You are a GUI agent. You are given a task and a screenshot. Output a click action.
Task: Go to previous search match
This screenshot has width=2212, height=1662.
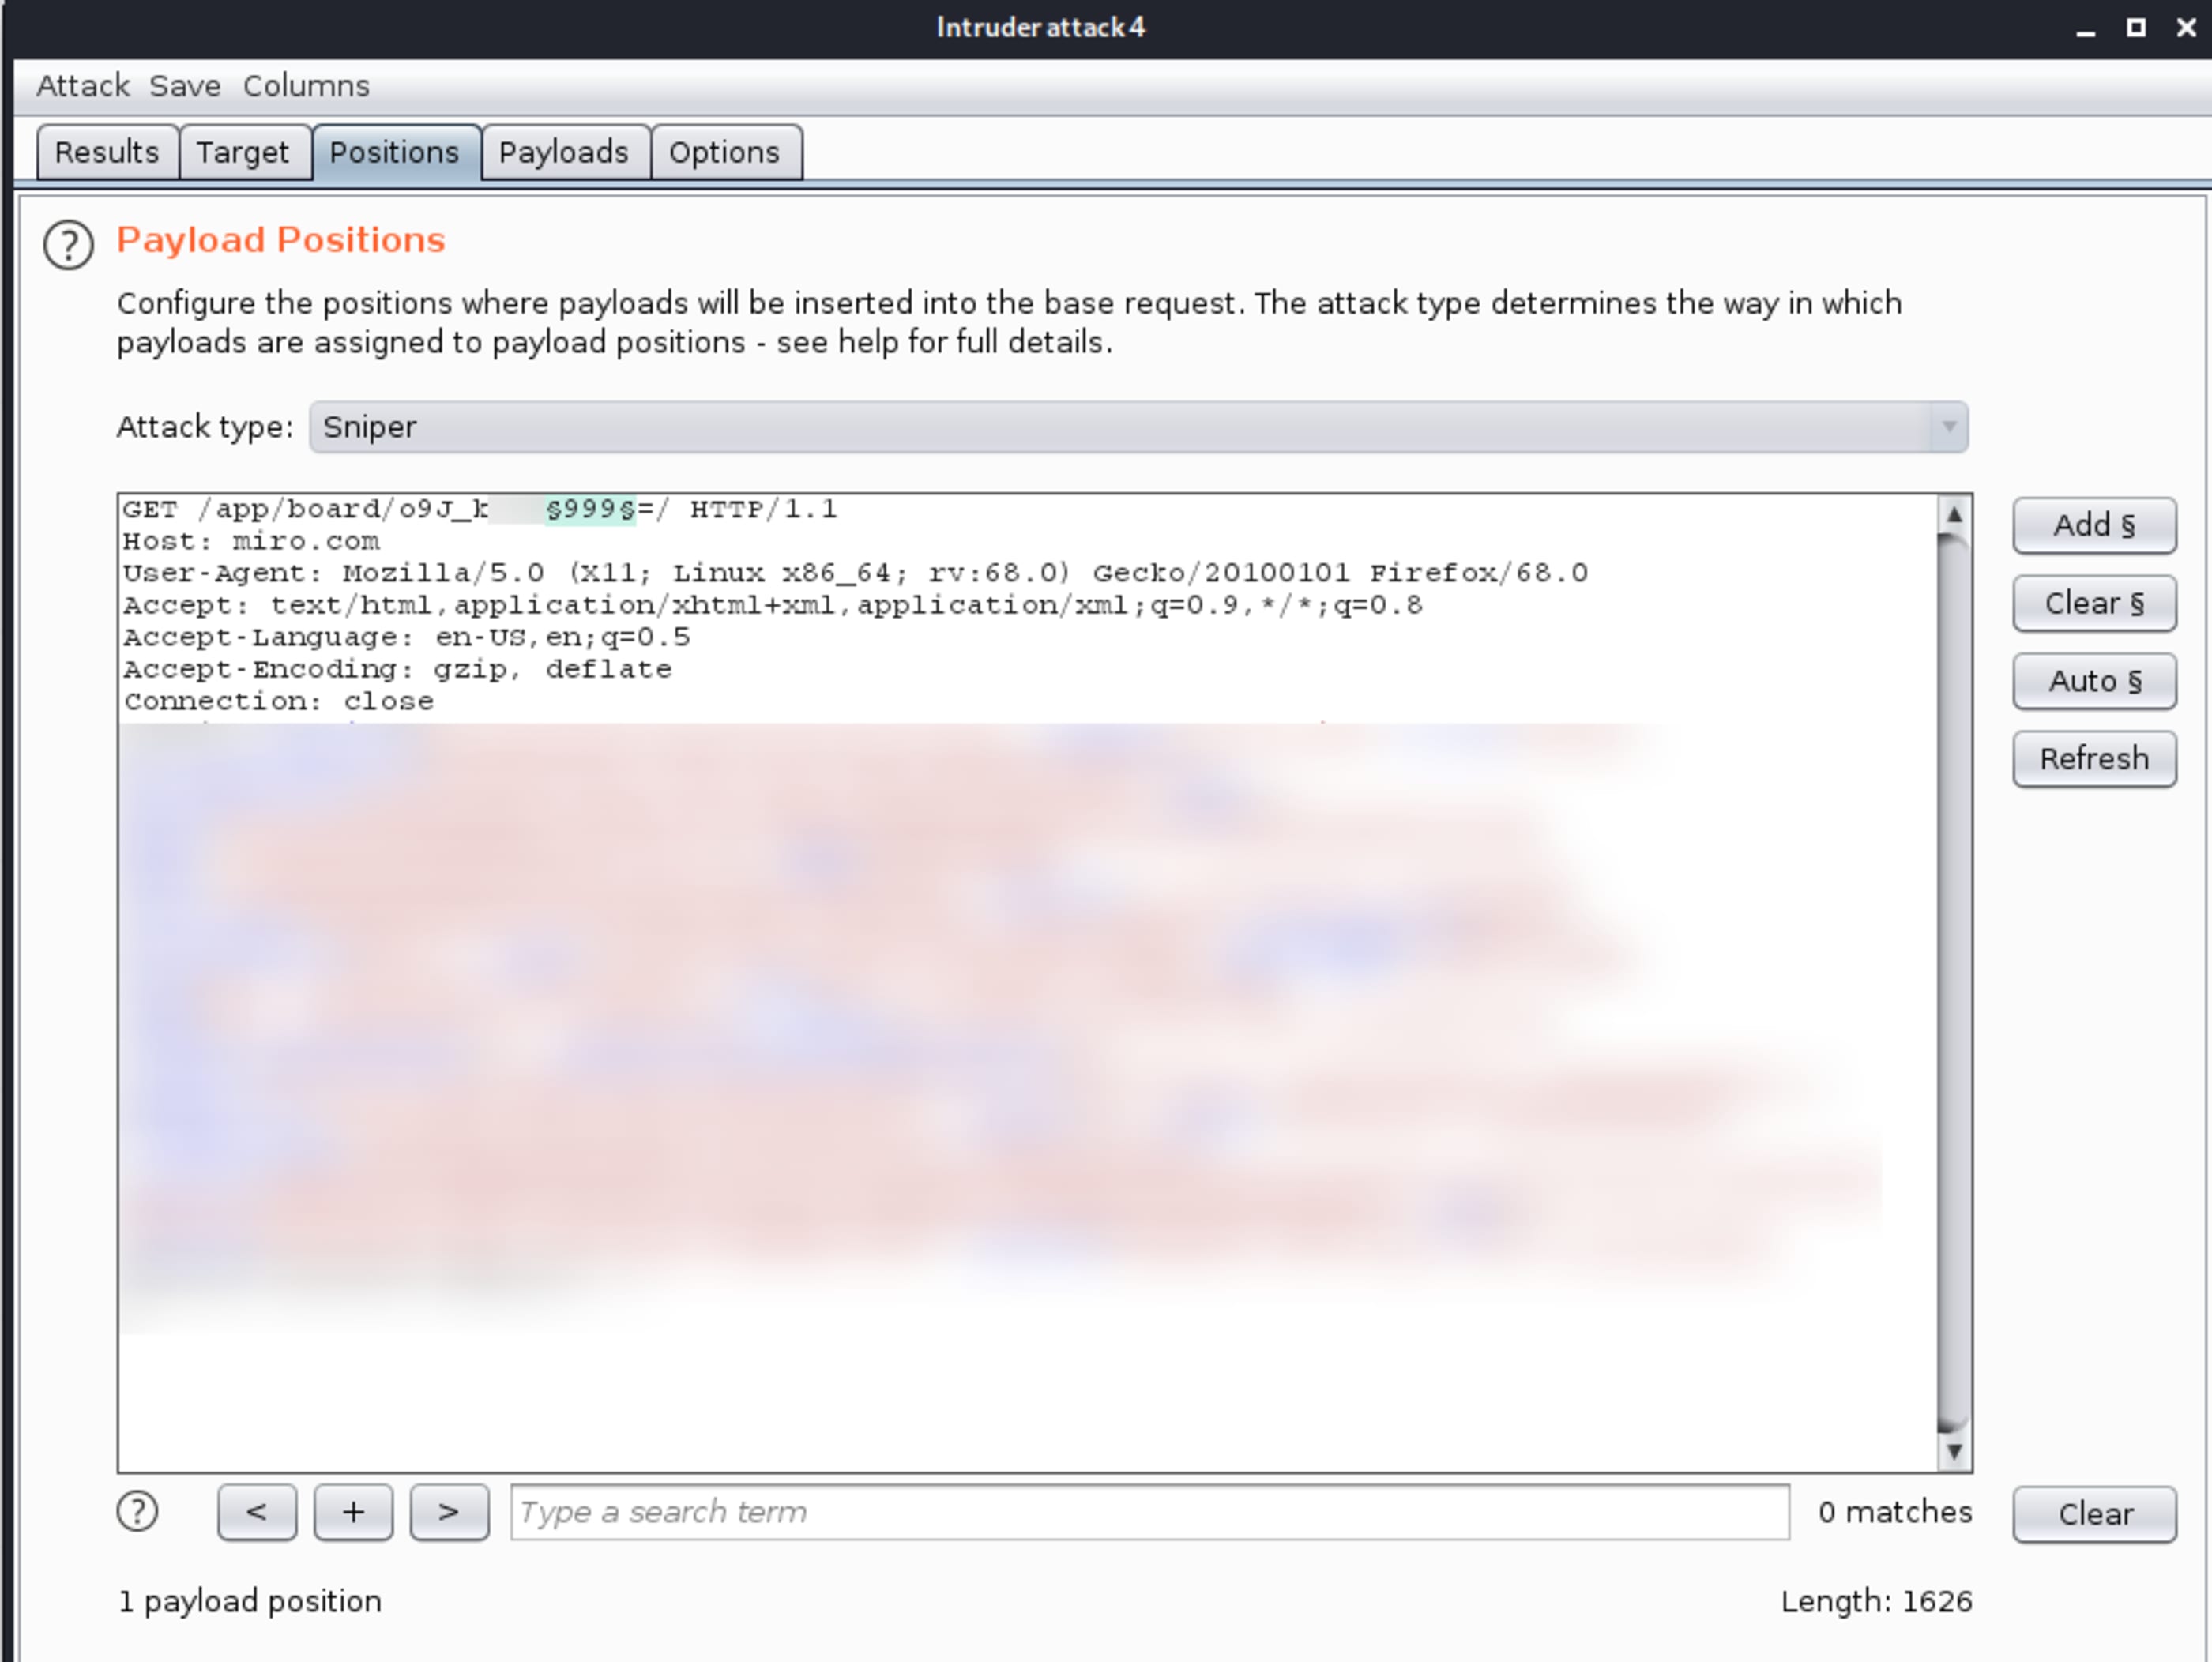tap(257, 1512)
